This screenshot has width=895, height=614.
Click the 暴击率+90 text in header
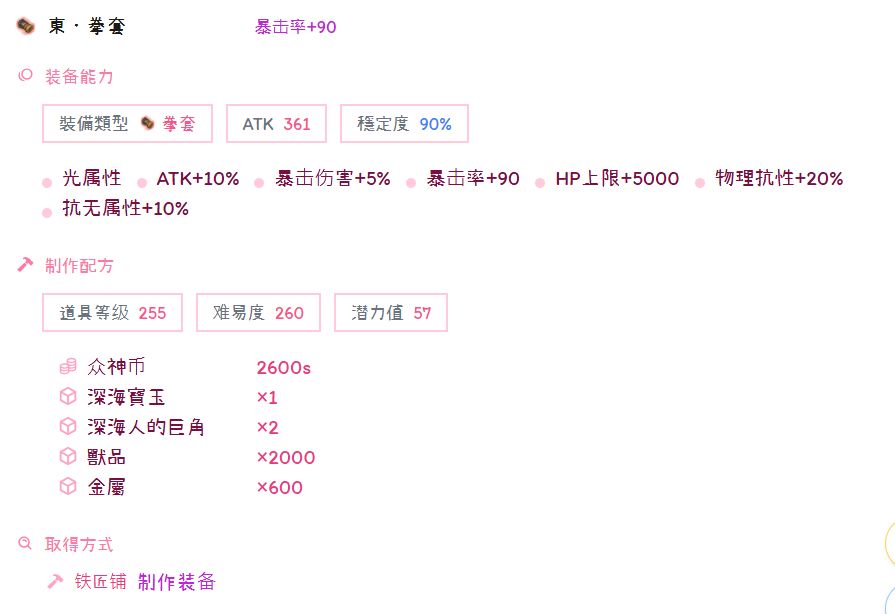296,27
